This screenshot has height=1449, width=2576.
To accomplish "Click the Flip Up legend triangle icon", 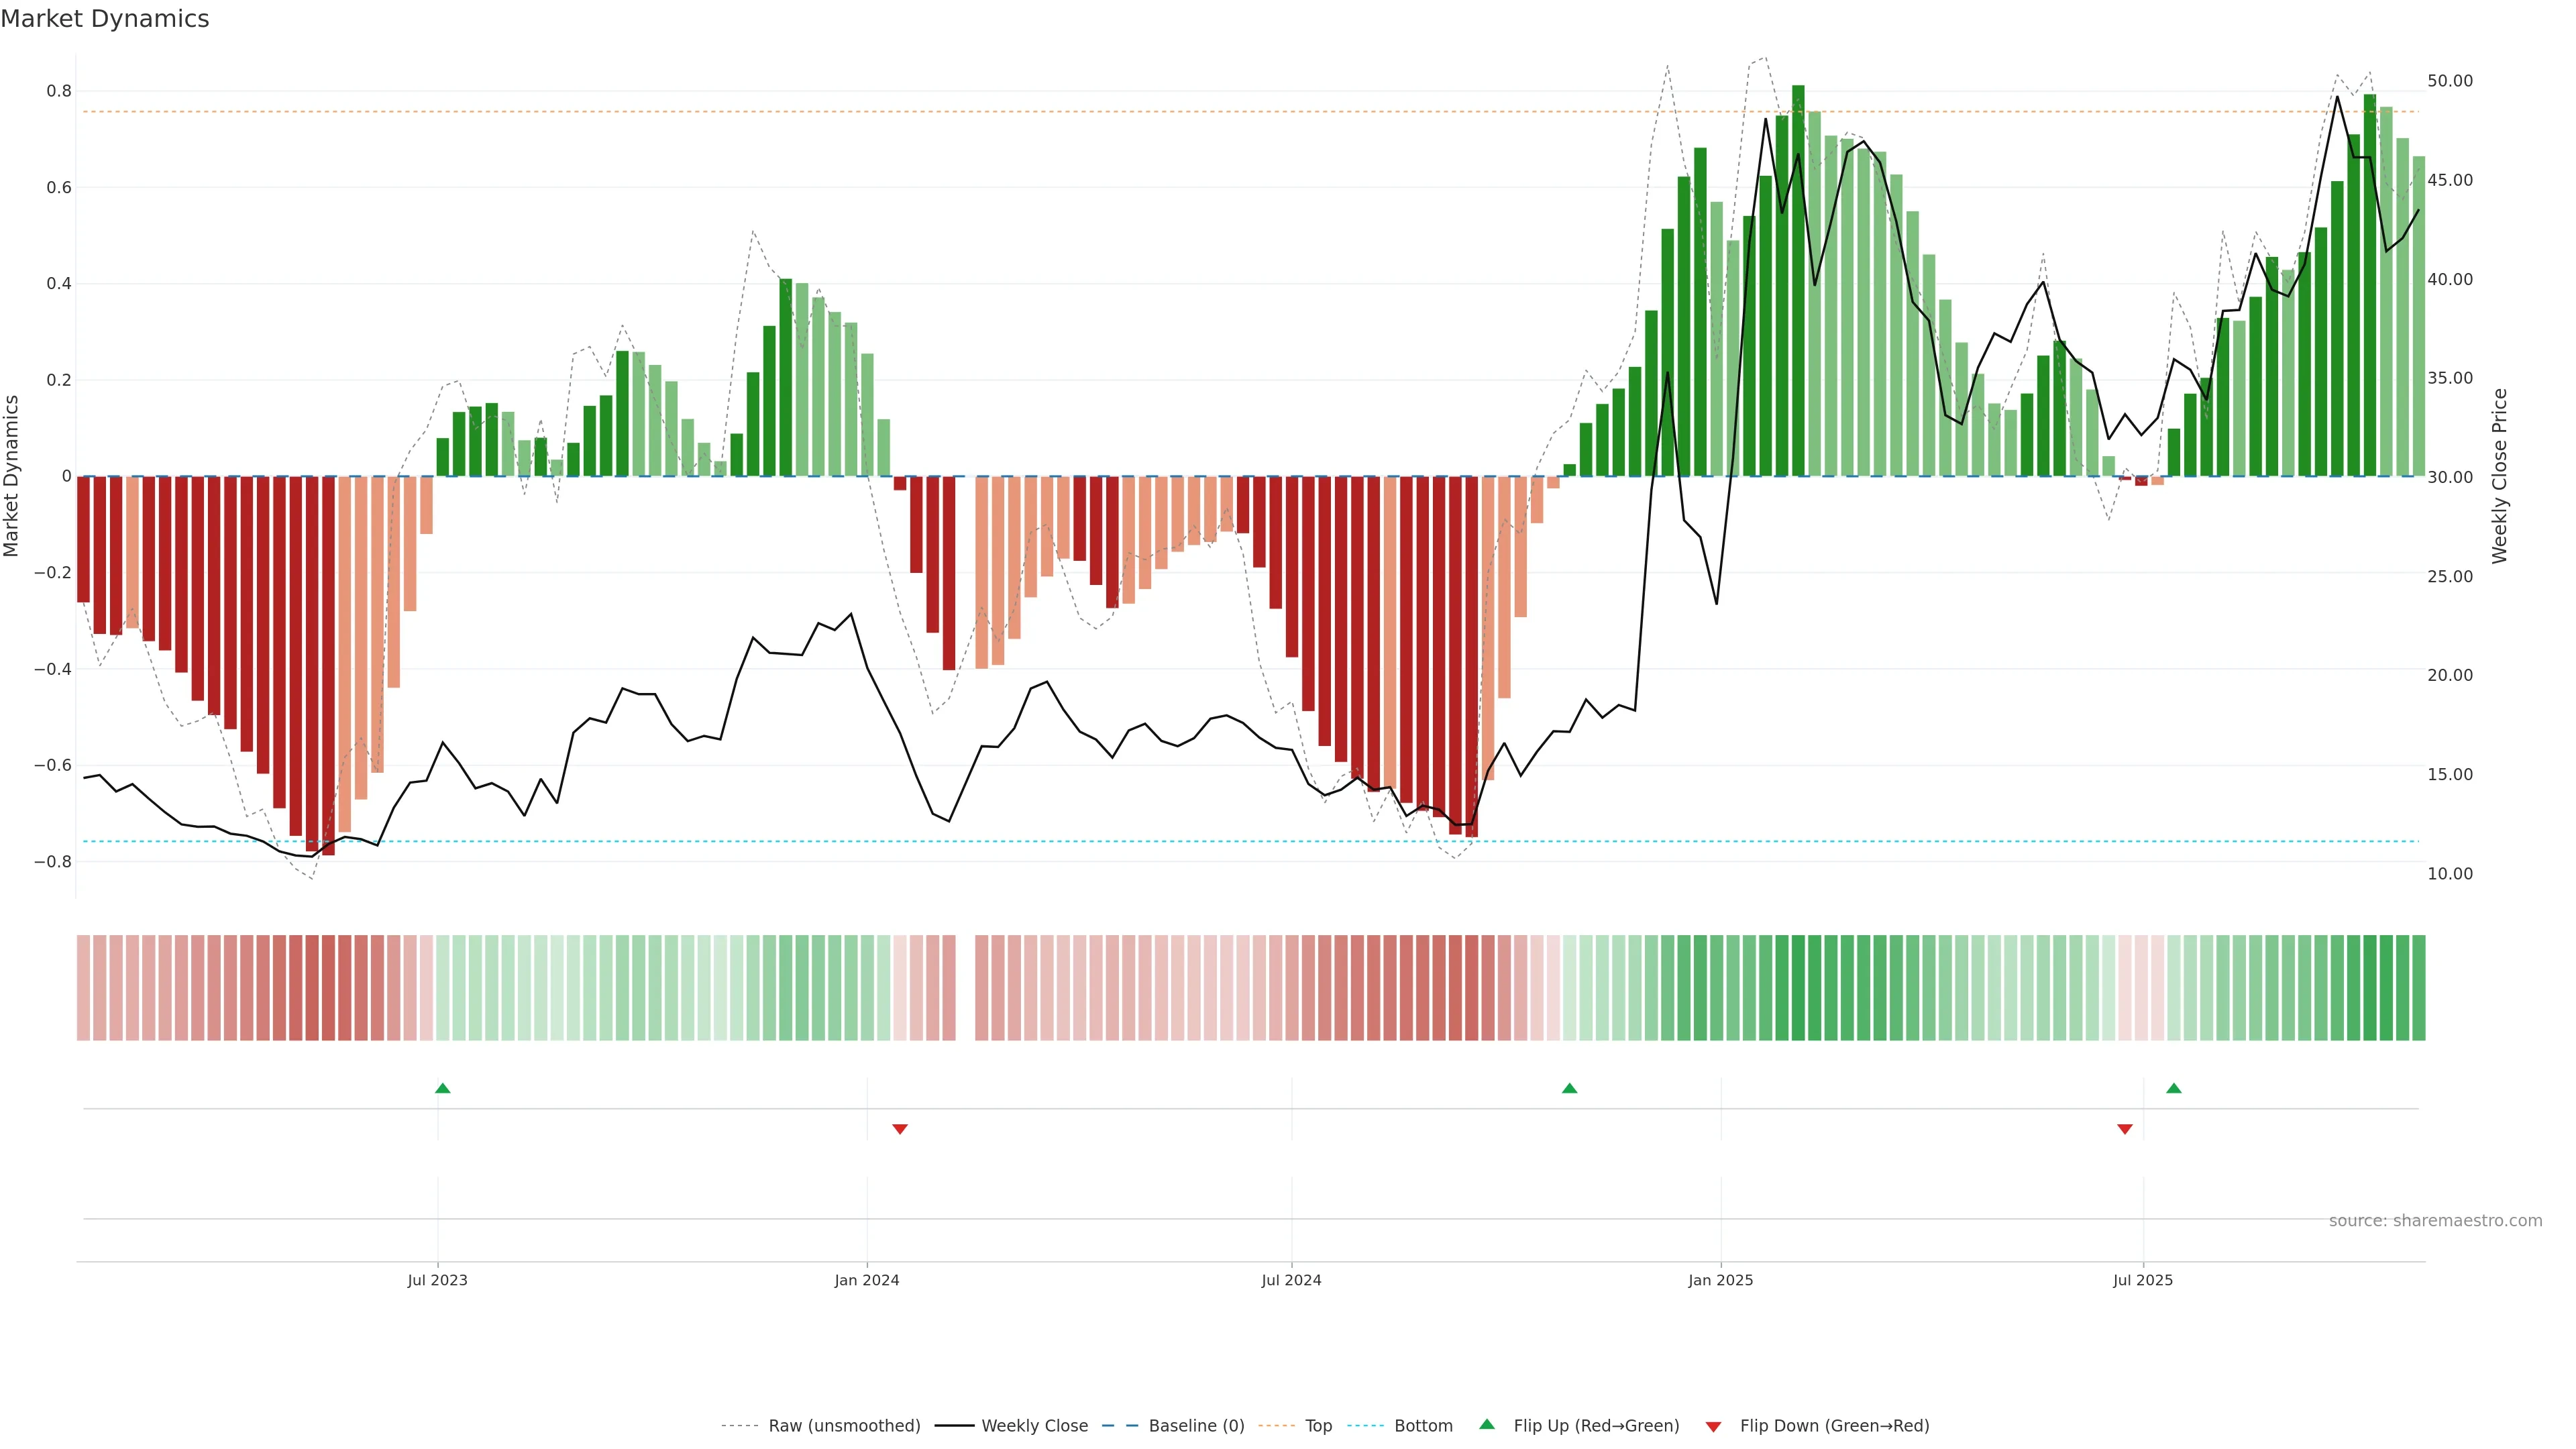I will tap(1487, 1424).
